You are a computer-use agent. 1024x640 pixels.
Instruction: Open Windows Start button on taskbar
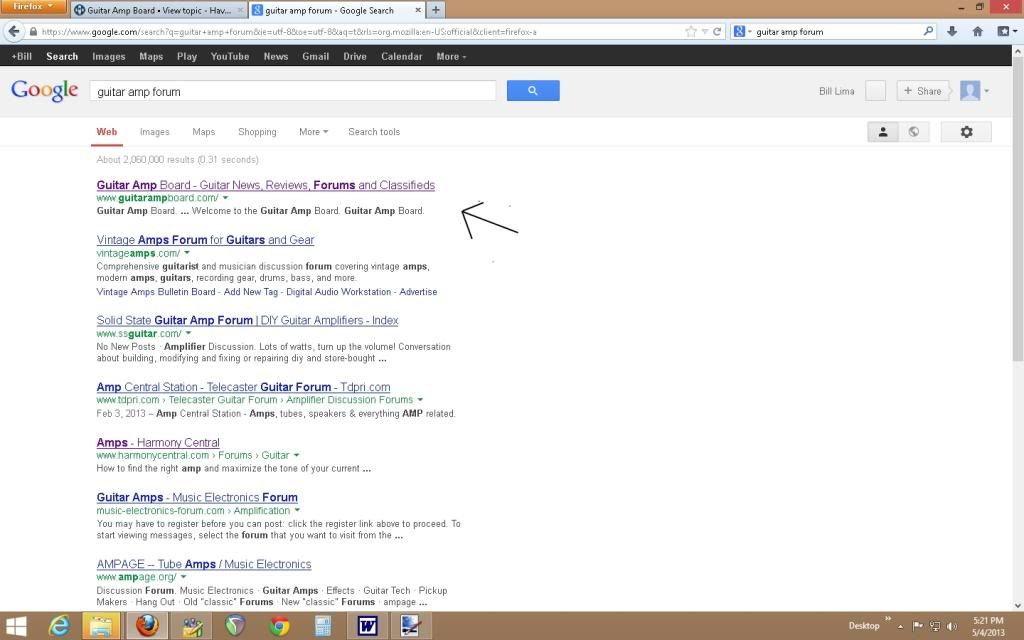tap(15, 627)
